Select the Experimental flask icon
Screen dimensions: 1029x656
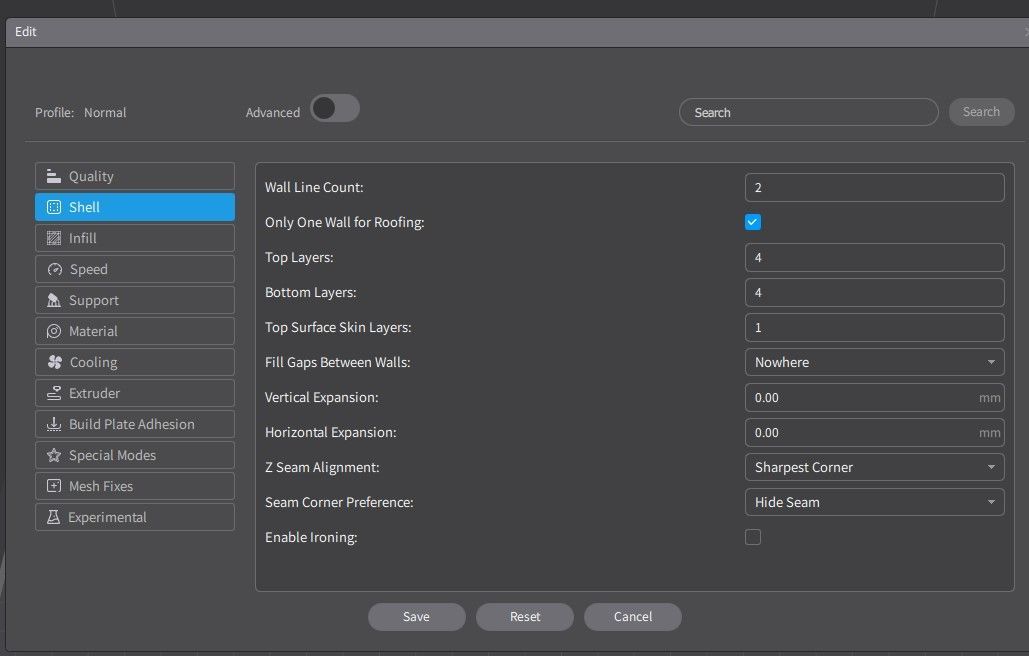[53, 517]
